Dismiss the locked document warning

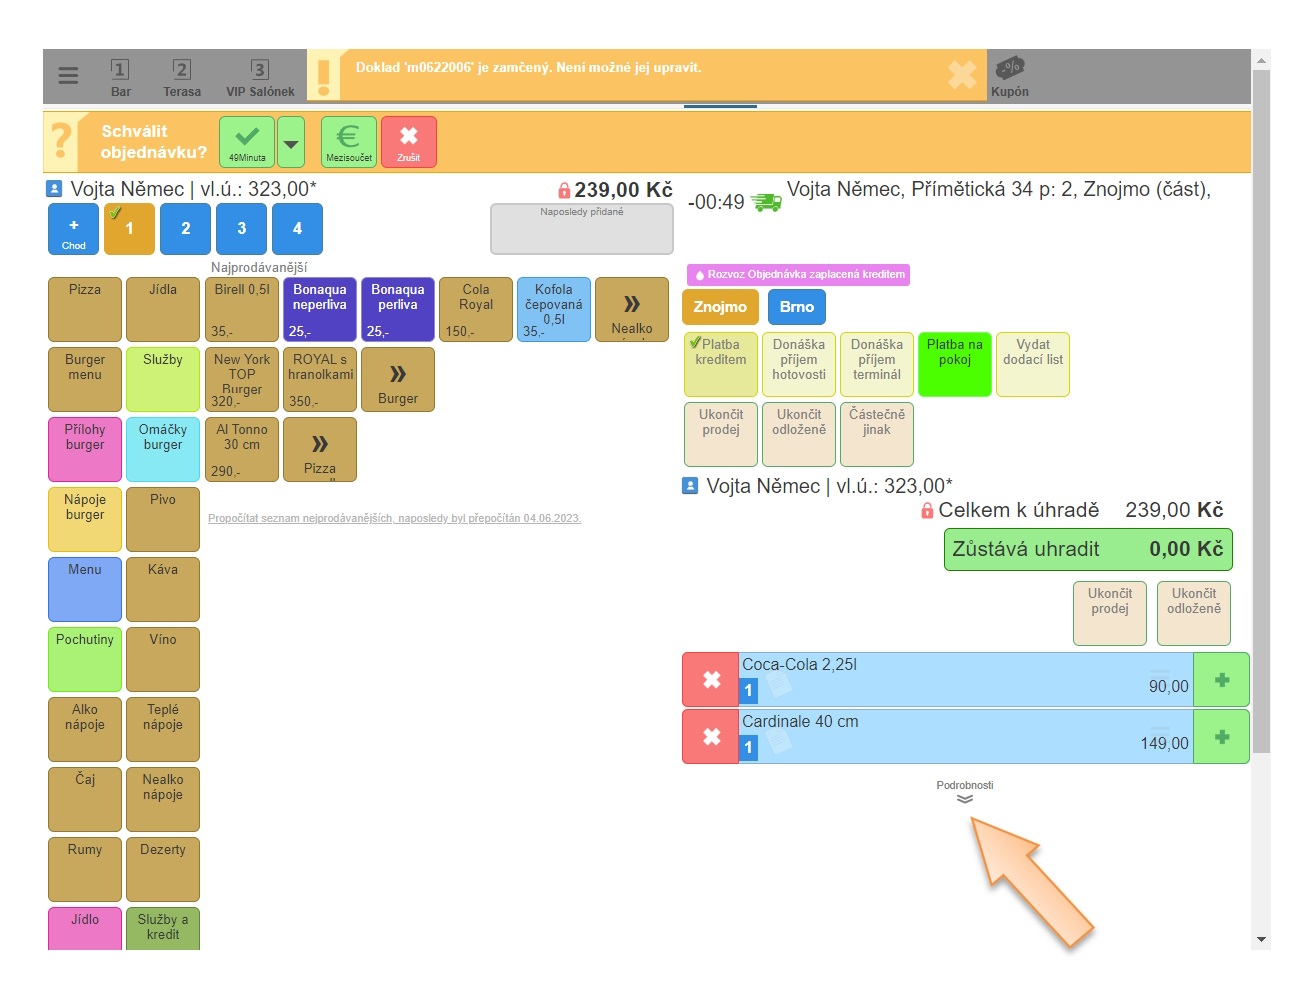[x=961, y=75]
